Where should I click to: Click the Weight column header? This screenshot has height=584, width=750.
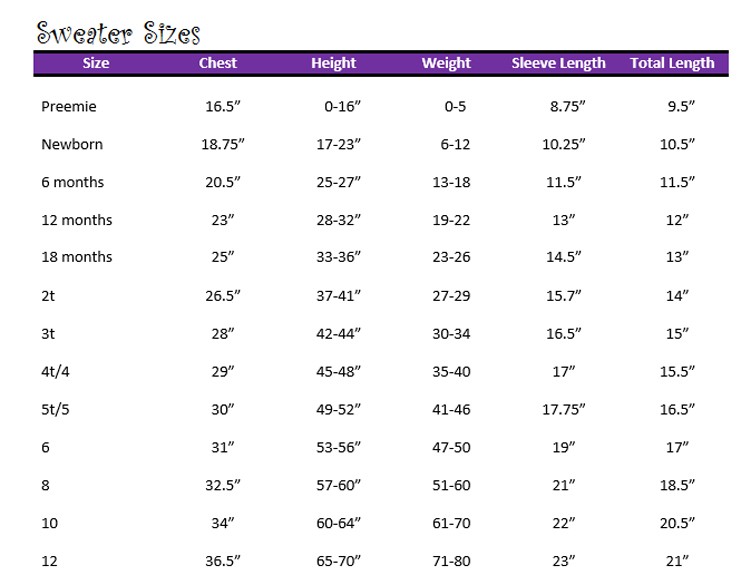coord(446,63)
